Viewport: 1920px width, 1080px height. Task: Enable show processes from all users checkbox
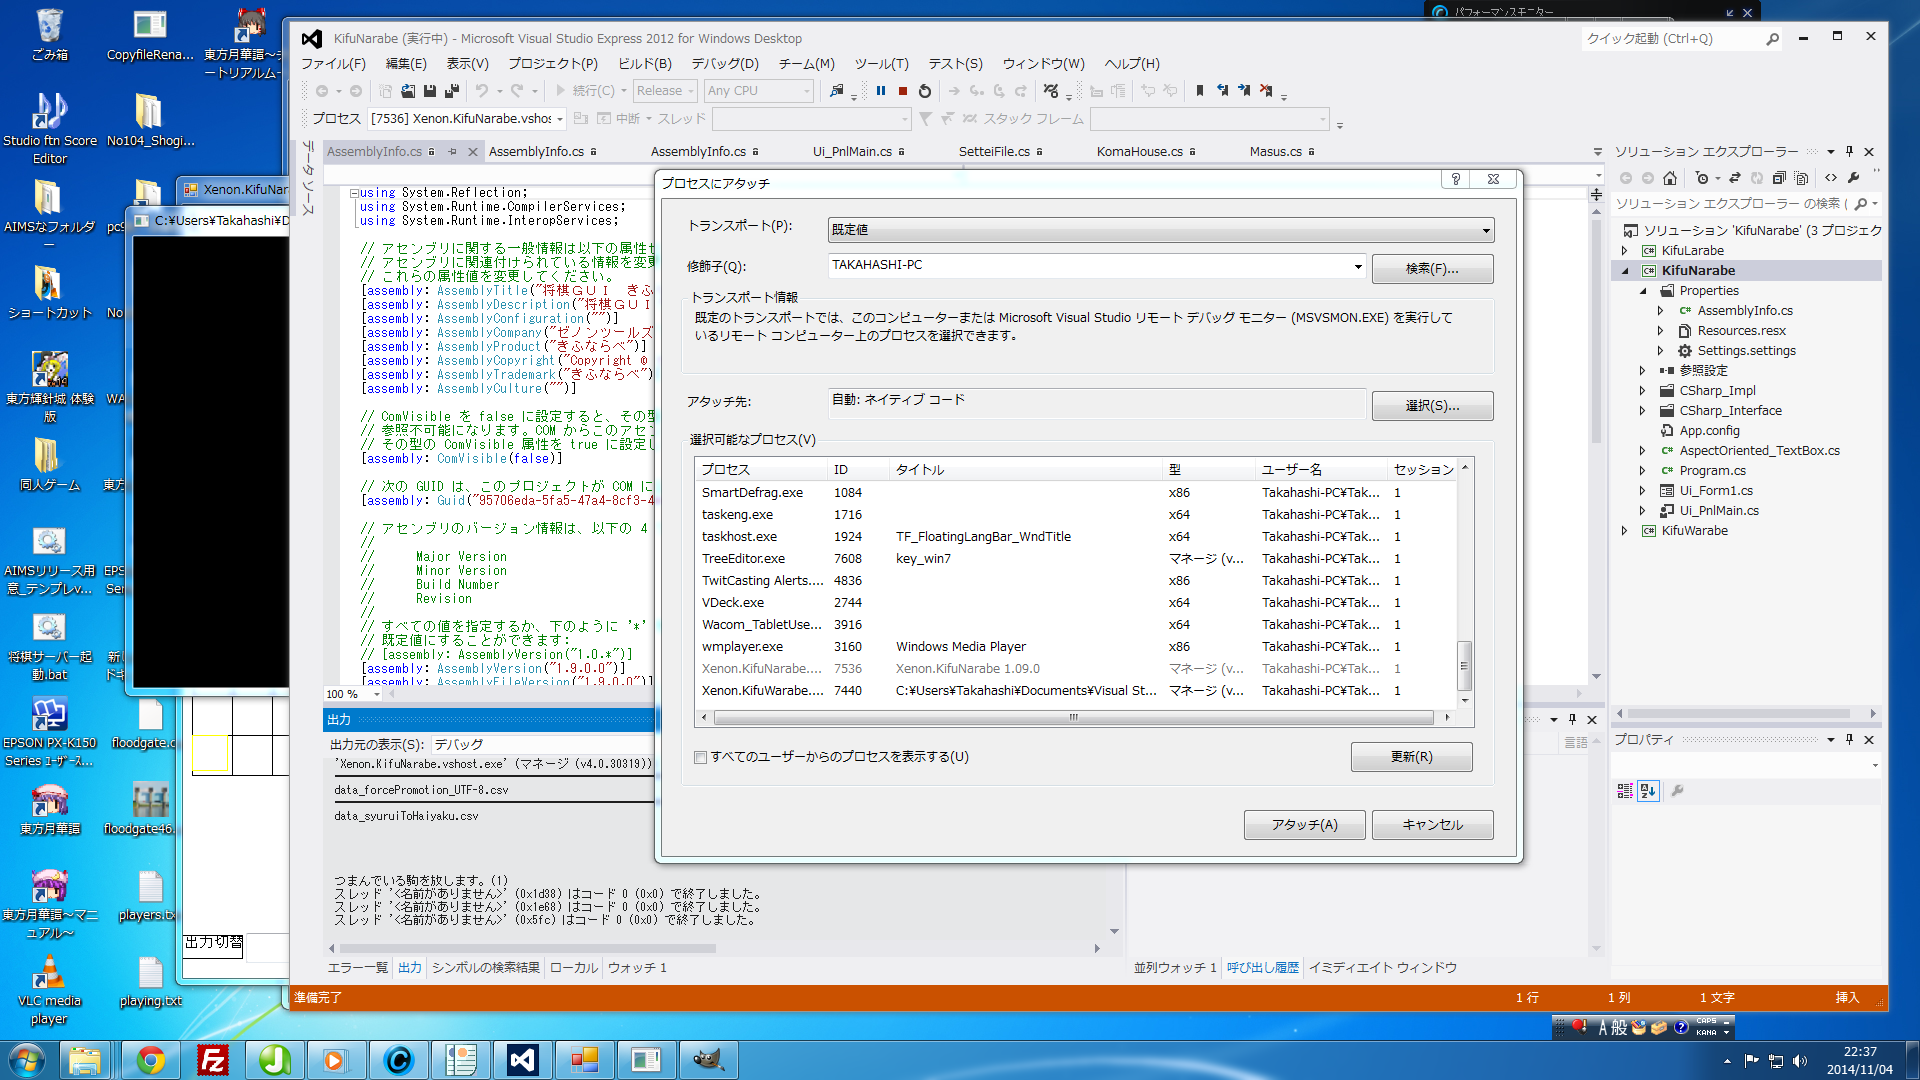click(x=701, y=758)
